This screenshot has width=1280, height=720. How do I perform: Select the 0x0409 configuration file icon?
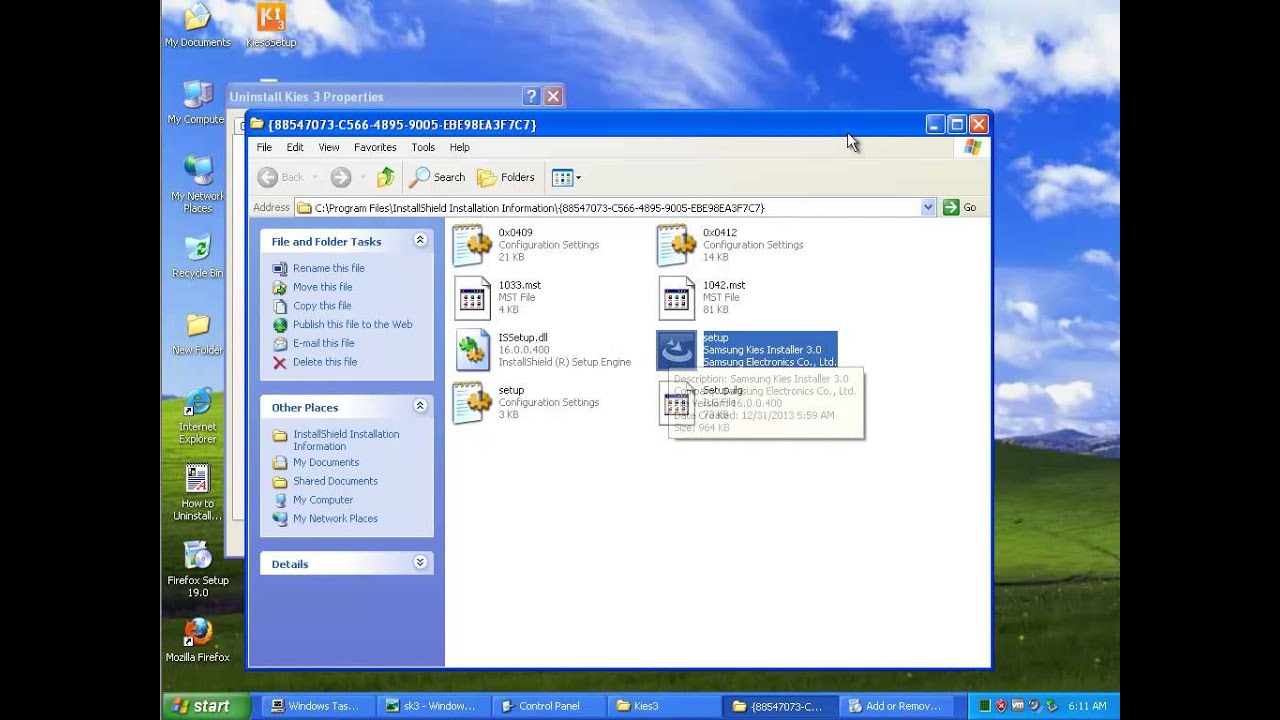[473, 245]
